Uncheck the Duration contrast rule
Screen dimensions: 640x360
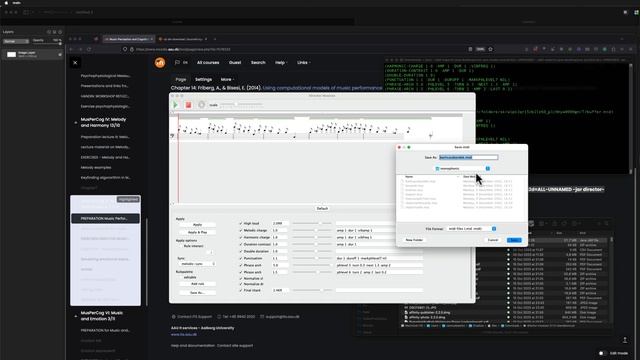240,244
